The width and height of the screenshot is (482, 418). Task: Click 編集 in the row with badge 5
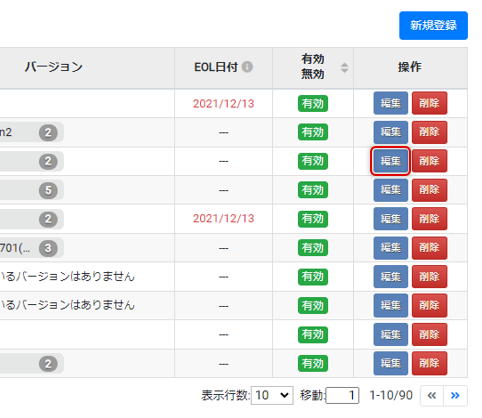[390, 190]
